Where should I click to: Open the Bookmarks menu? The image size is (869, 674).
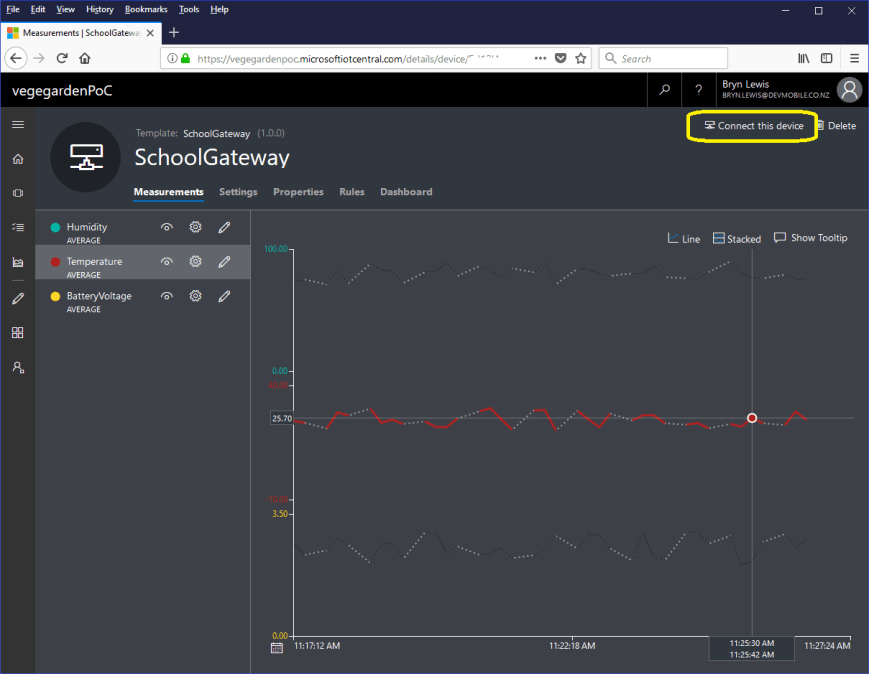tap(146, 9)
